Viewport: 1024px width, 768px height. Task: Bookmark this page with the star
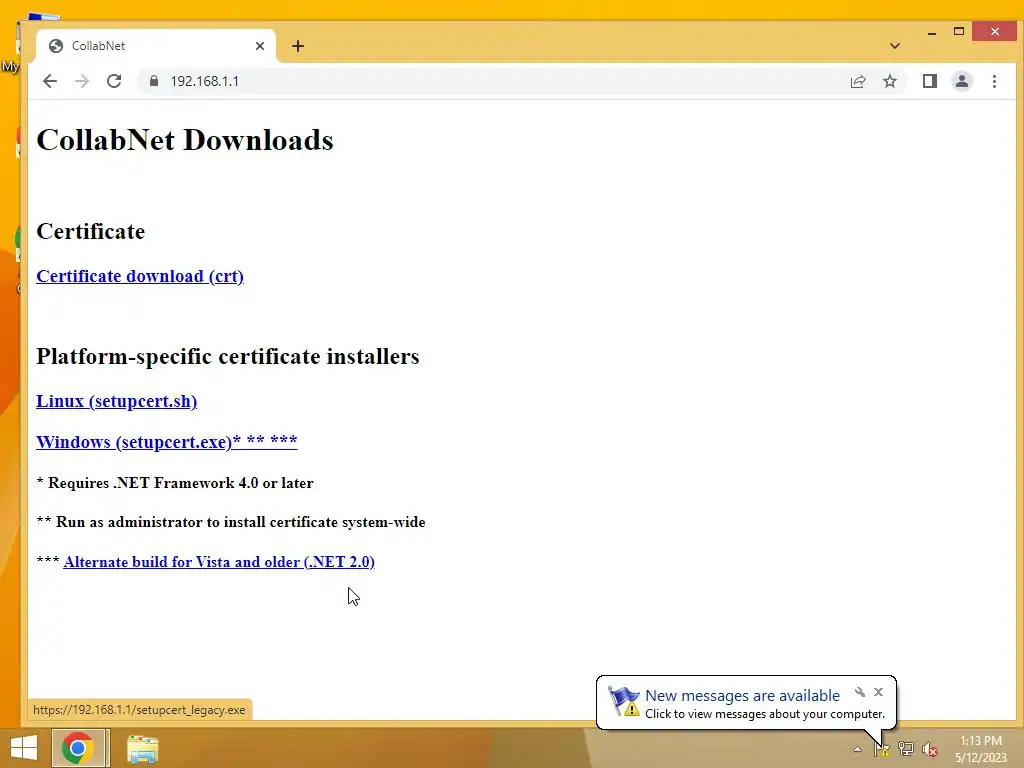889,81
